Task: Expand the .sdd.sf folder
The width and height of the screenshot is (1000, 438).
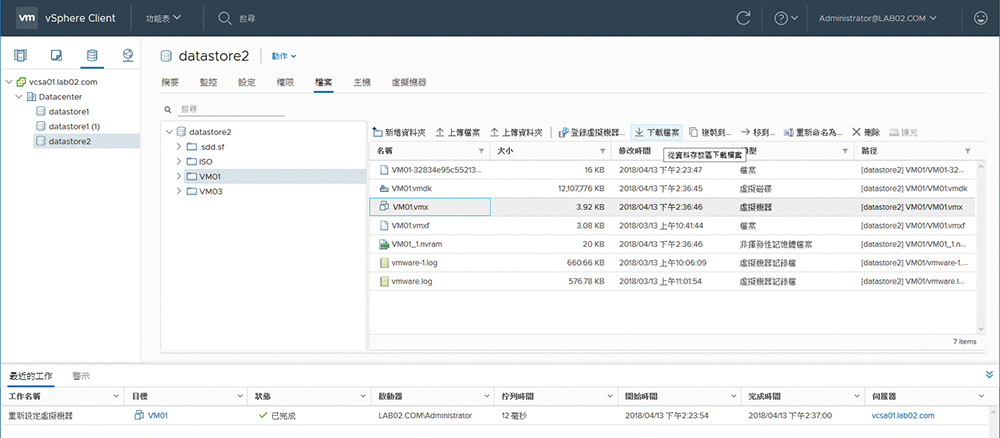Action: tap(179, 147)
